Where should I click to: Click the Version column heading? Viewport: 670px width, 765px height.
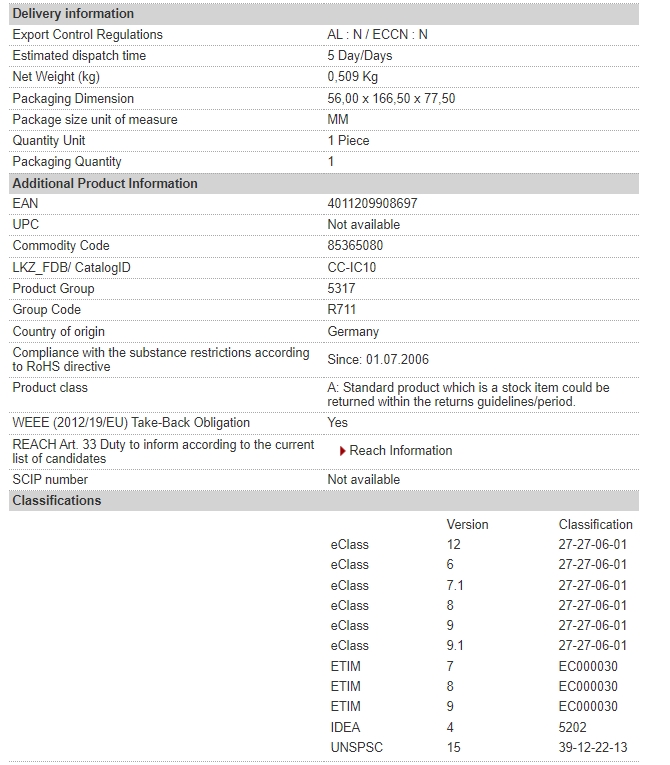(467, 524)
